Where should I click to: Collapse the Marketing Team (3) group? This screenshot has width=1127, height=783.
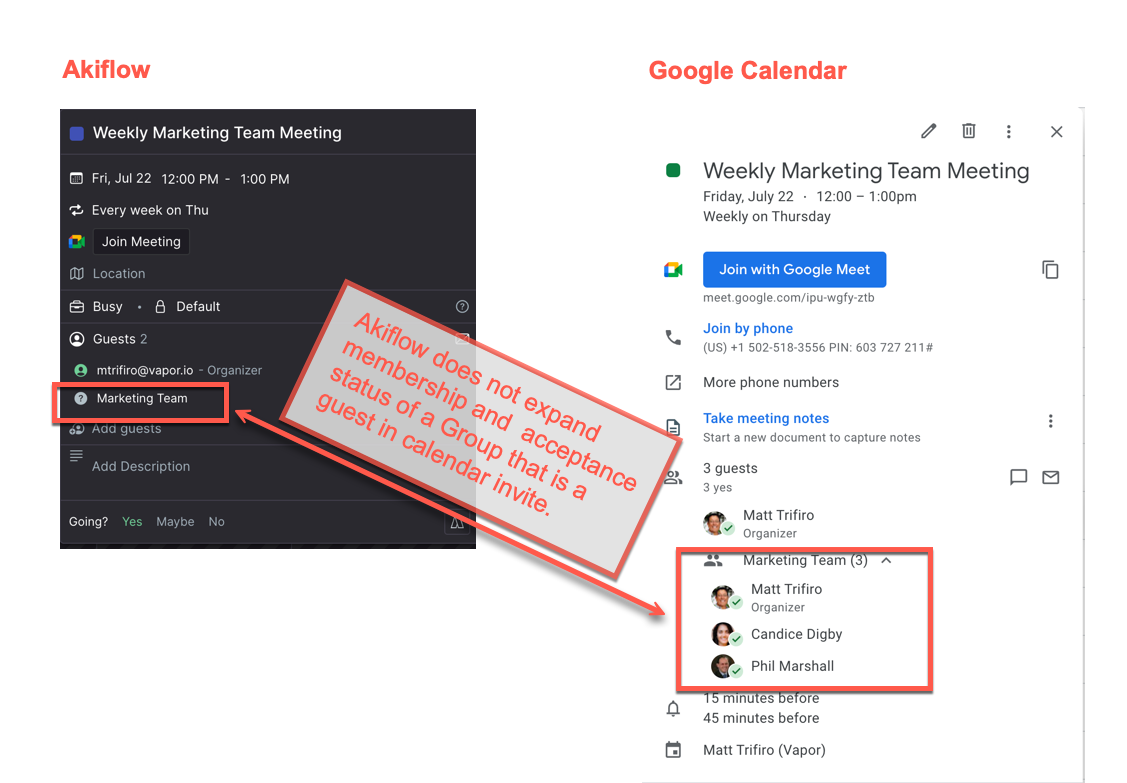point(886,561)
